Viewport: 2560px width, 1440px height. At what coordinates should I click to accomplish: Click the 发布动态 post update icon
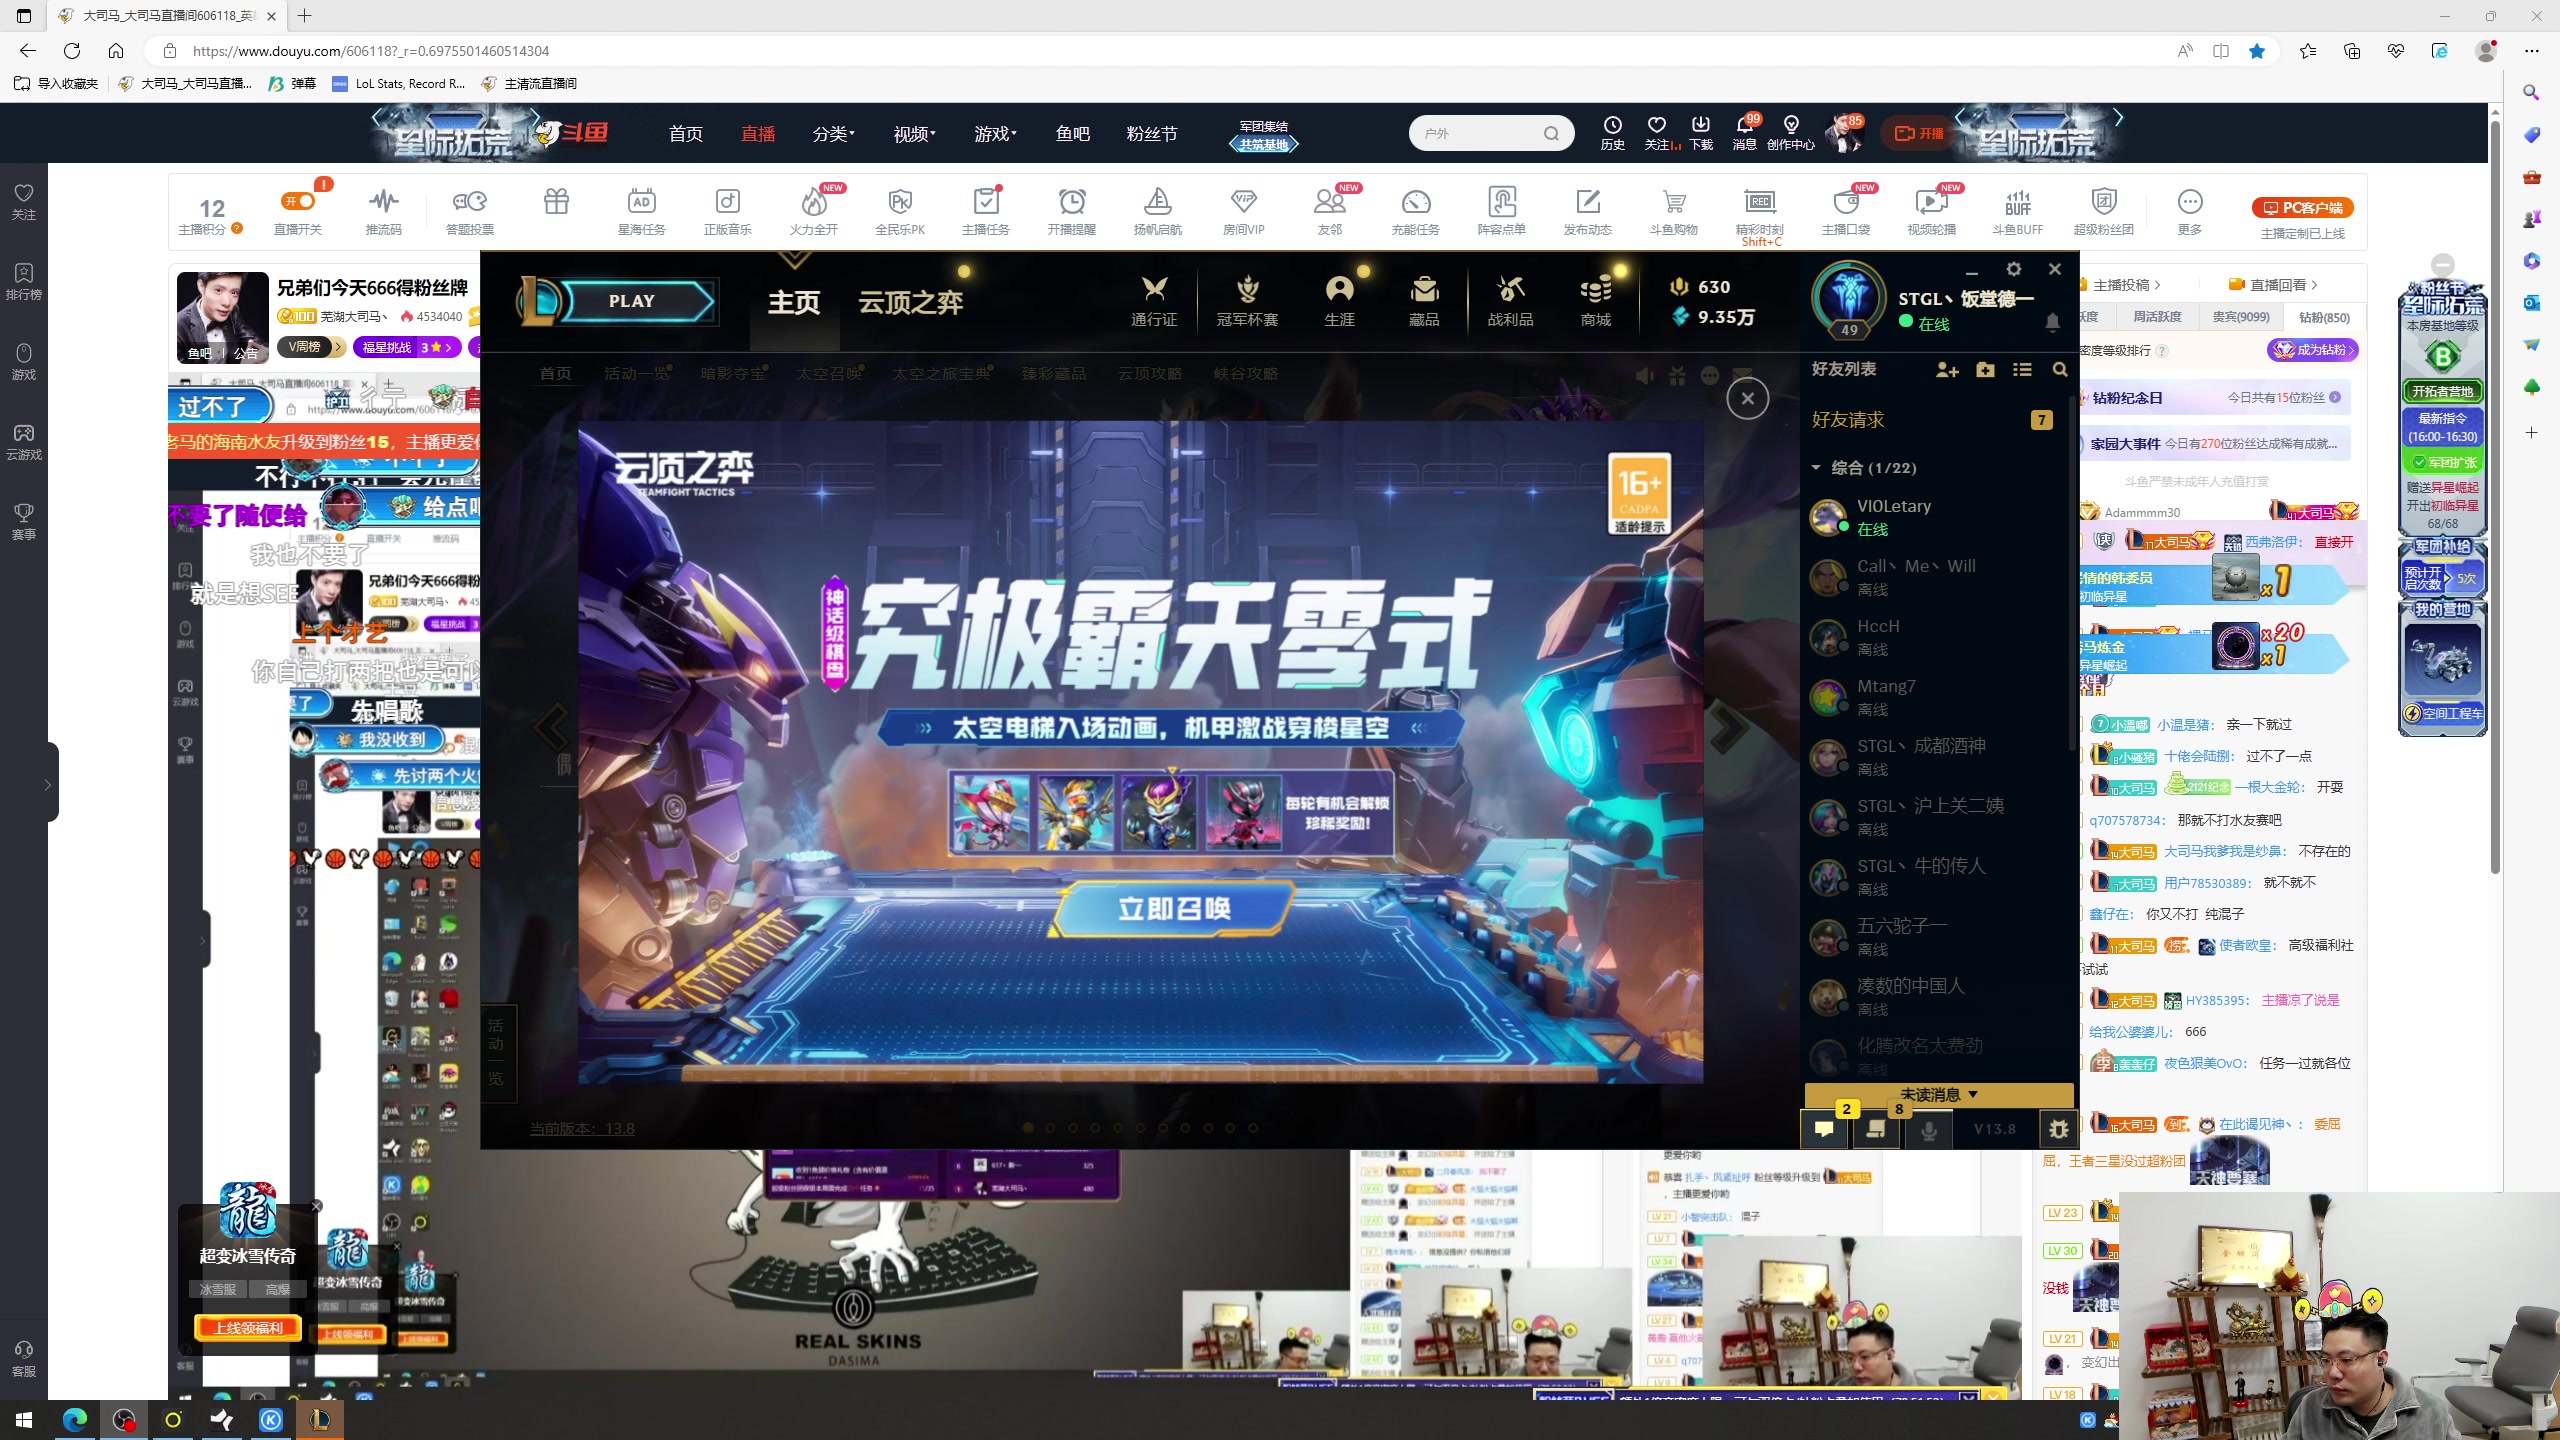pyautogui.click(x=1588, y=212)
